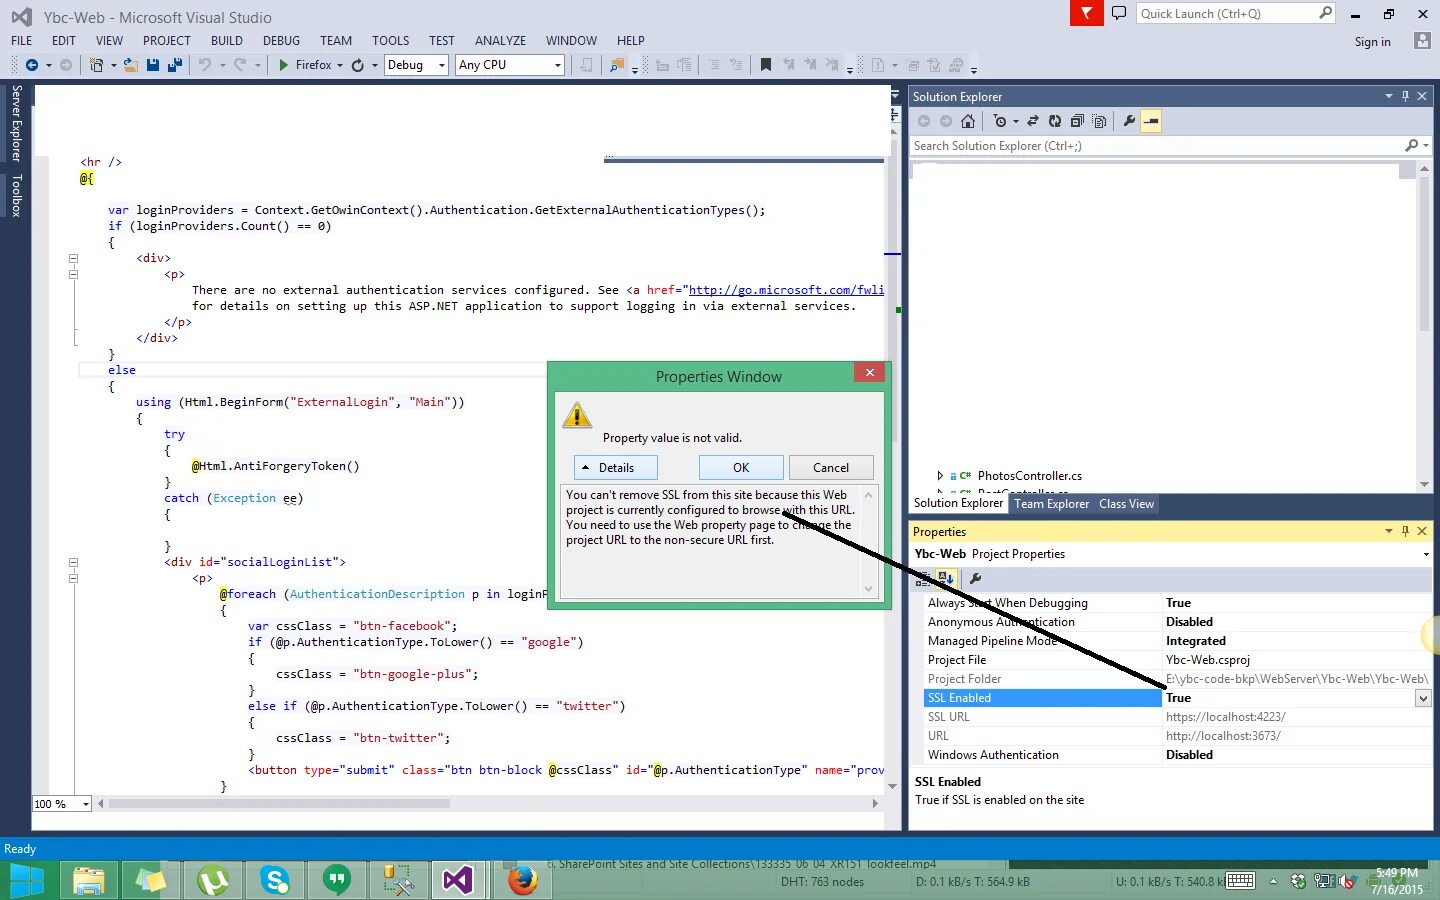Open the Firefox browser selection dropdown arrow
Screen dimensions: 1440x900
click(x=340, y=65)
